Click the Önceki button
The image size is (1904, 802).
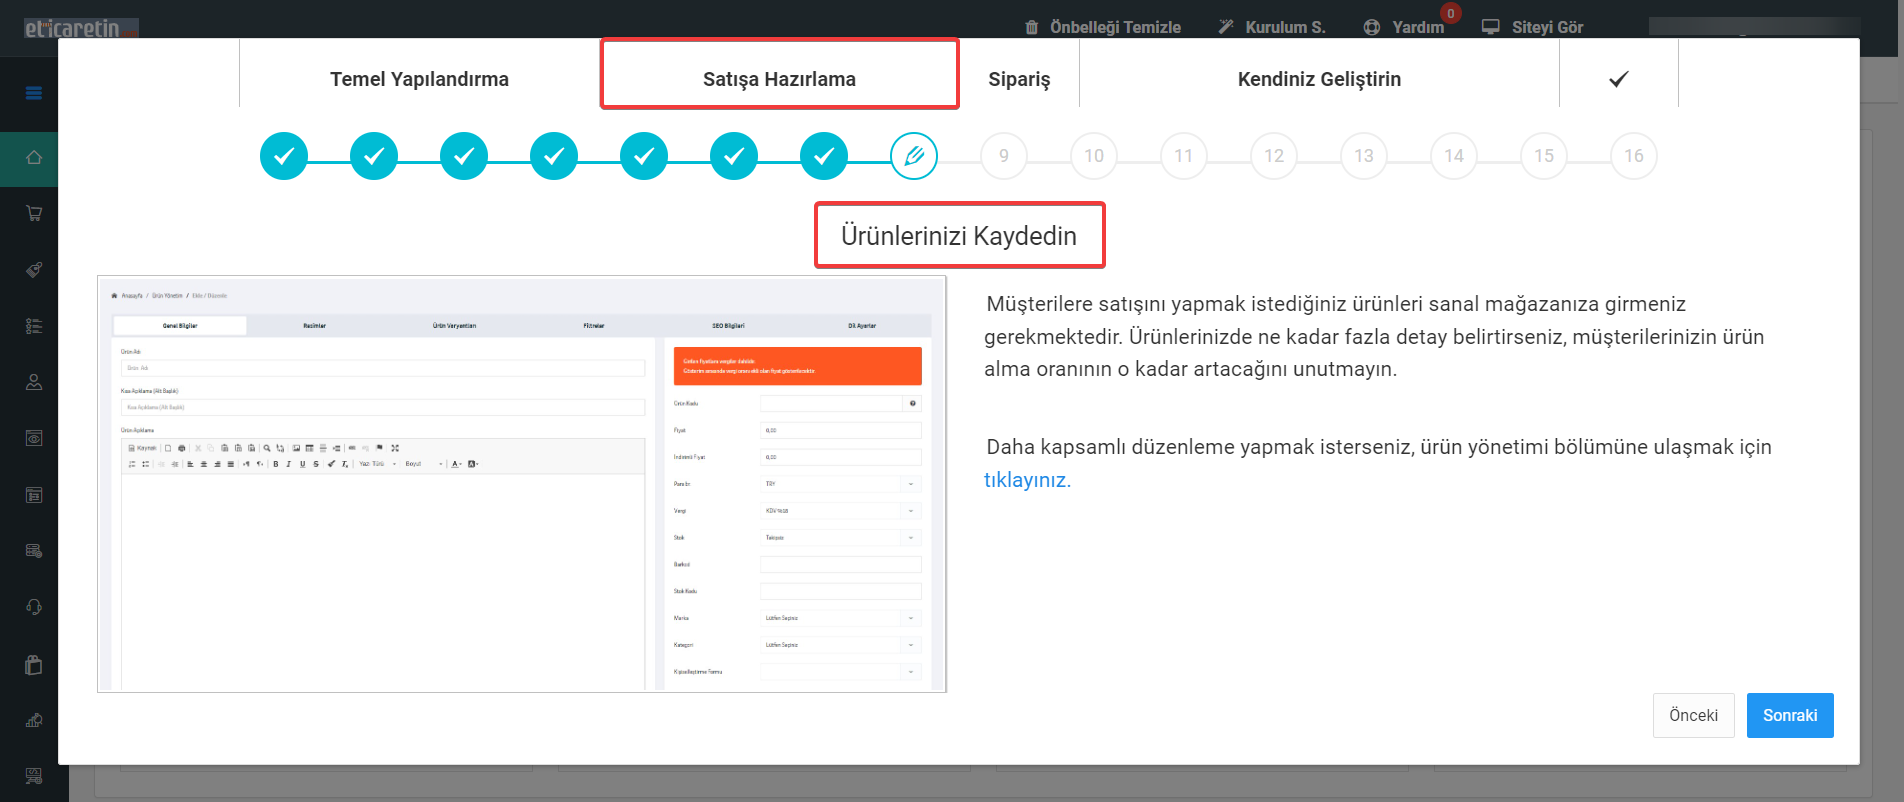pyautogui.click(x=1693, y=715)
